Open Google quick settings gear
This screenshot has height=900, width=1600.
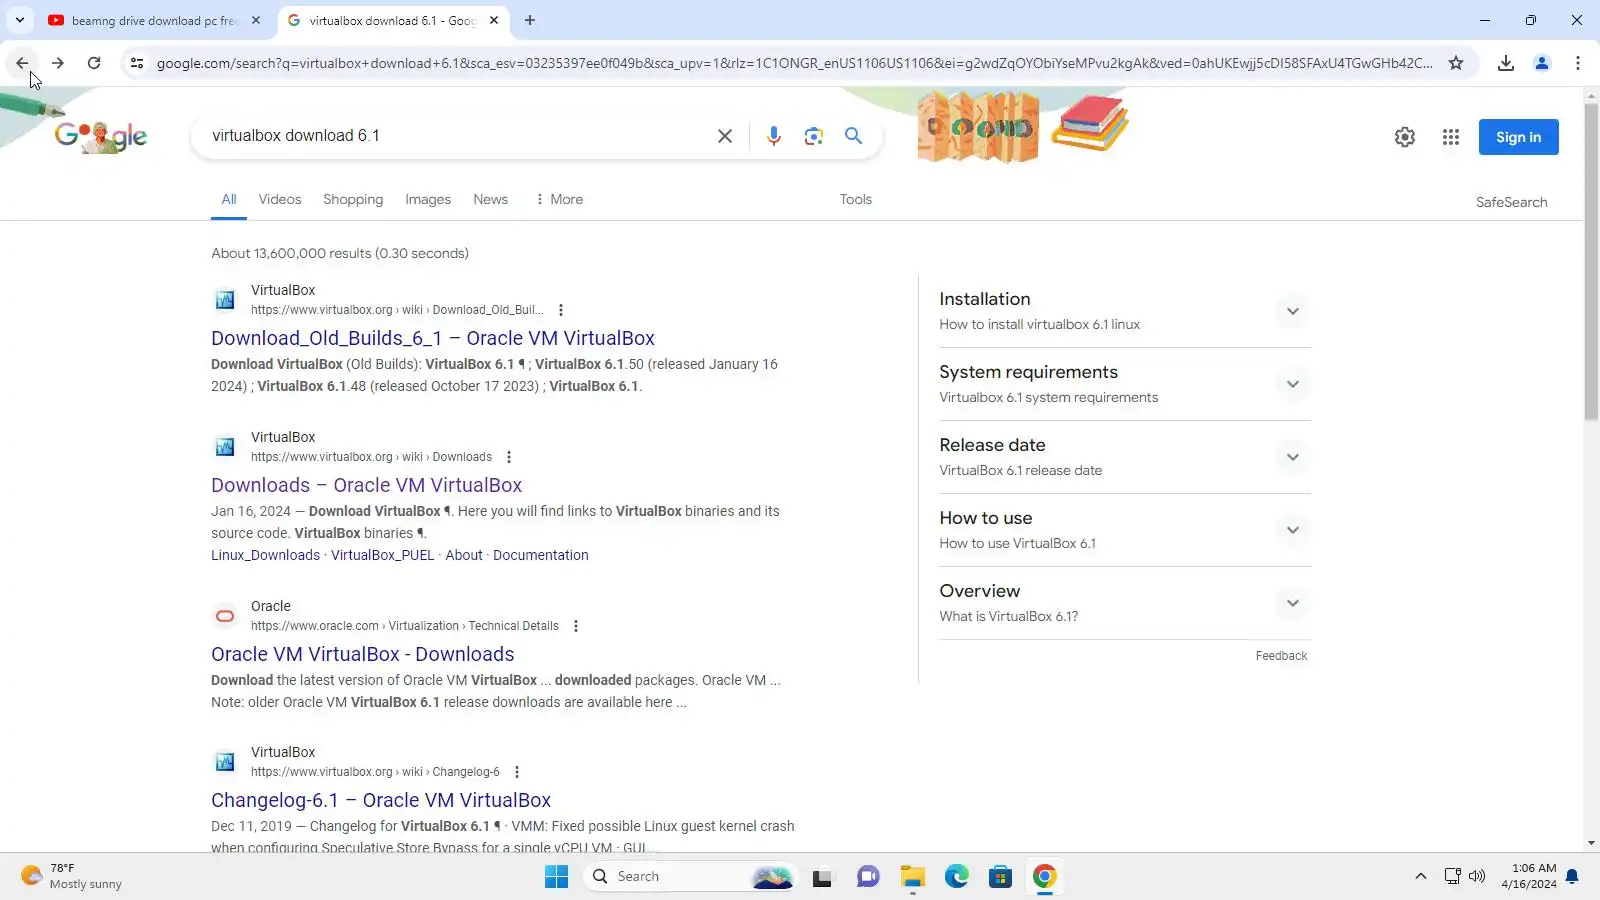point(1405,137)
